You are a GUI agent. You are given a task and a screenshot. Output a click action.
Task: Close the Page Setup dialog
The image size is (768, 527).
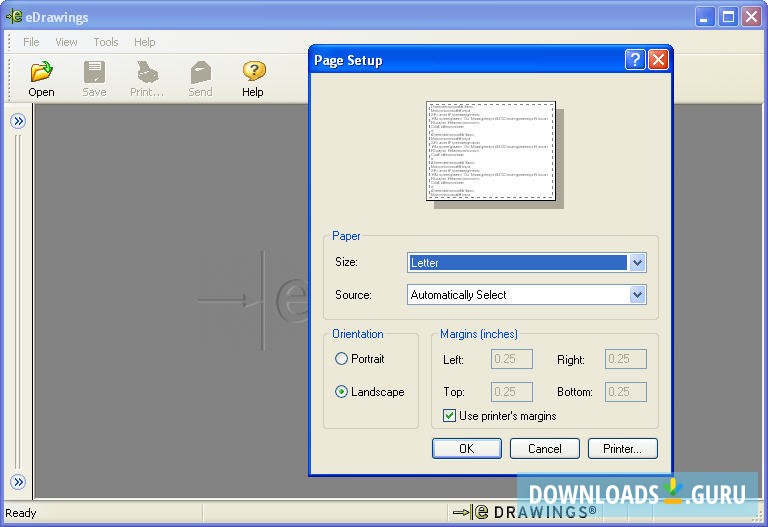658,60
